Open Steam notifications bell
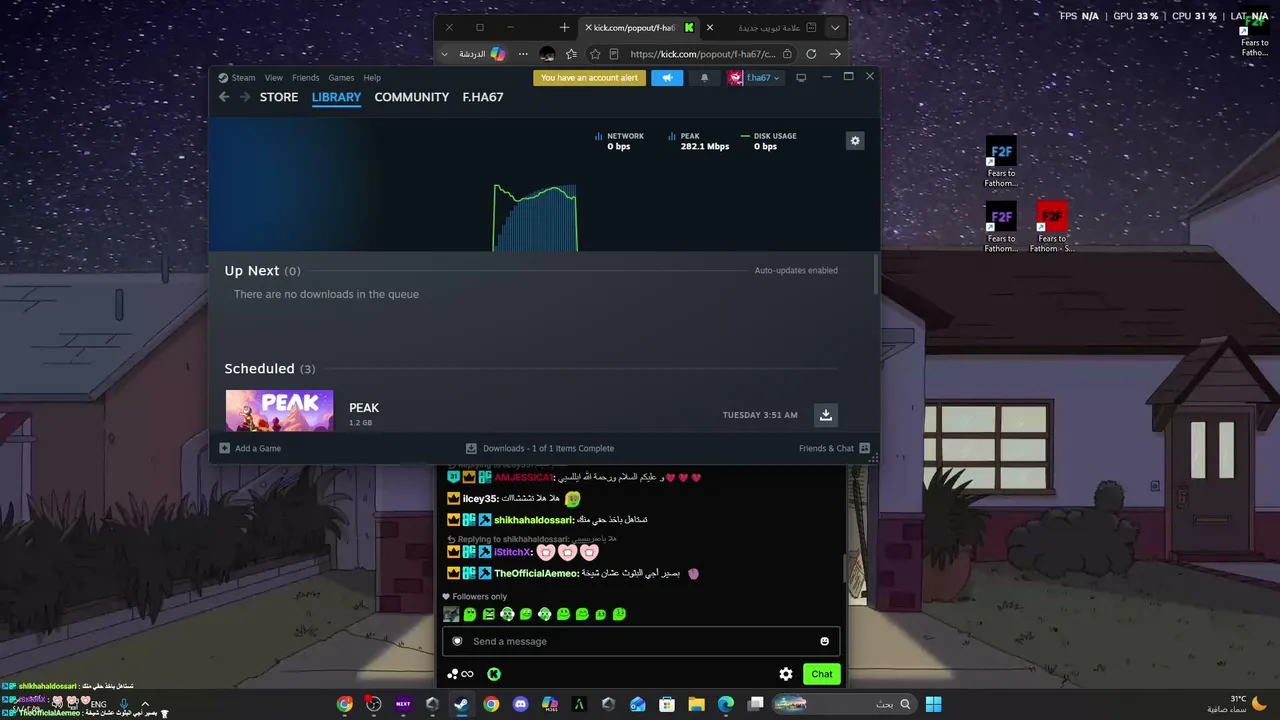The width and height of the screenshot is (1280, 720). coord(704,78)
